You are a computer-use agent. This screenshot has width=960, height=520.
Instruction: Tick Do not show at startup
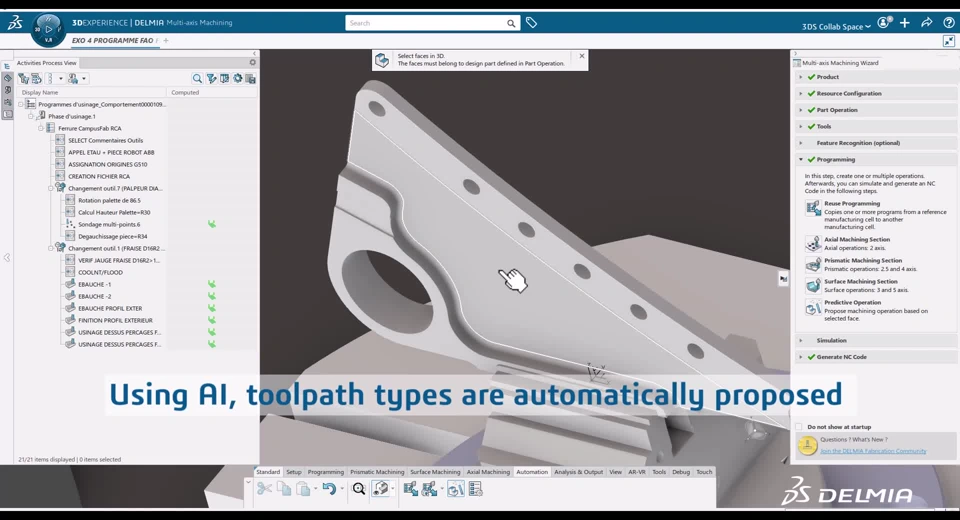798,427
